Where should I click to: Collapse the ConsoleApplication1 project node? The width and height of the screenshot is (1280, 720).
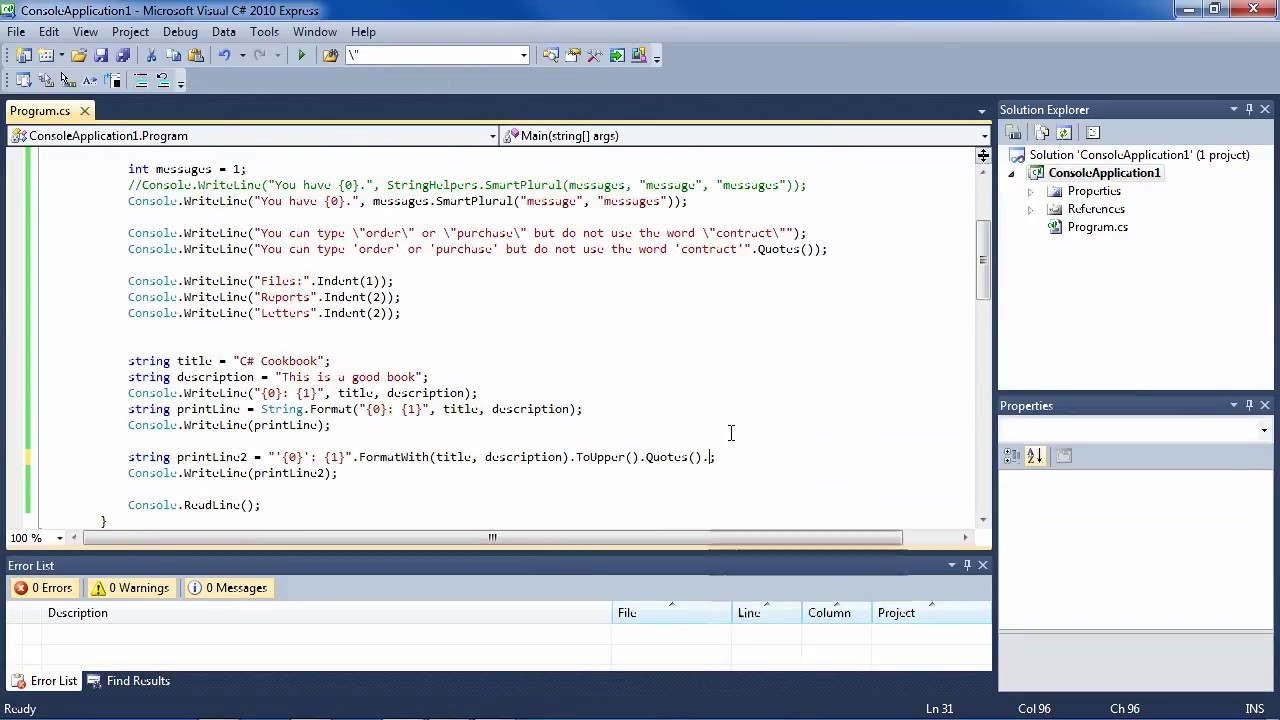point(1012,173)
